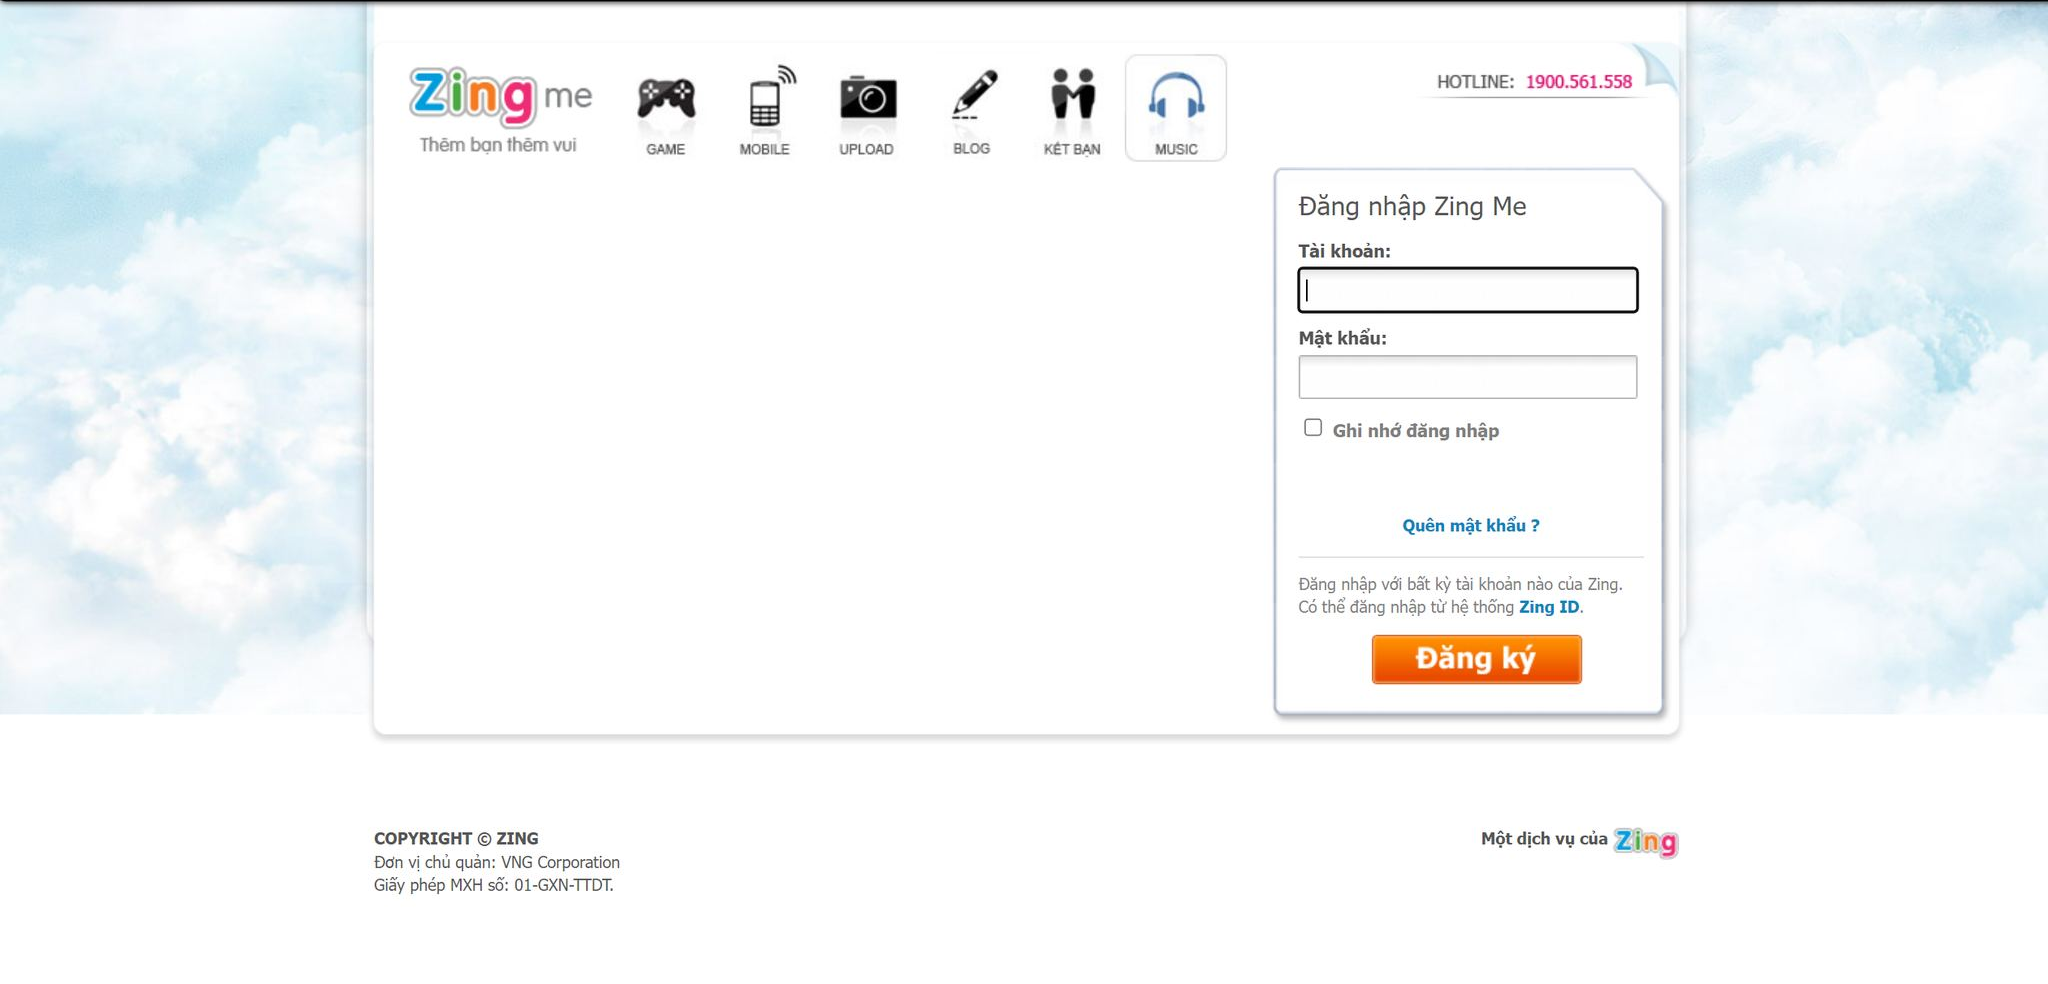
Task: Click the Thêm bạn thêm vui tagline
Action: pyautogui.click(x=498, y=145)
